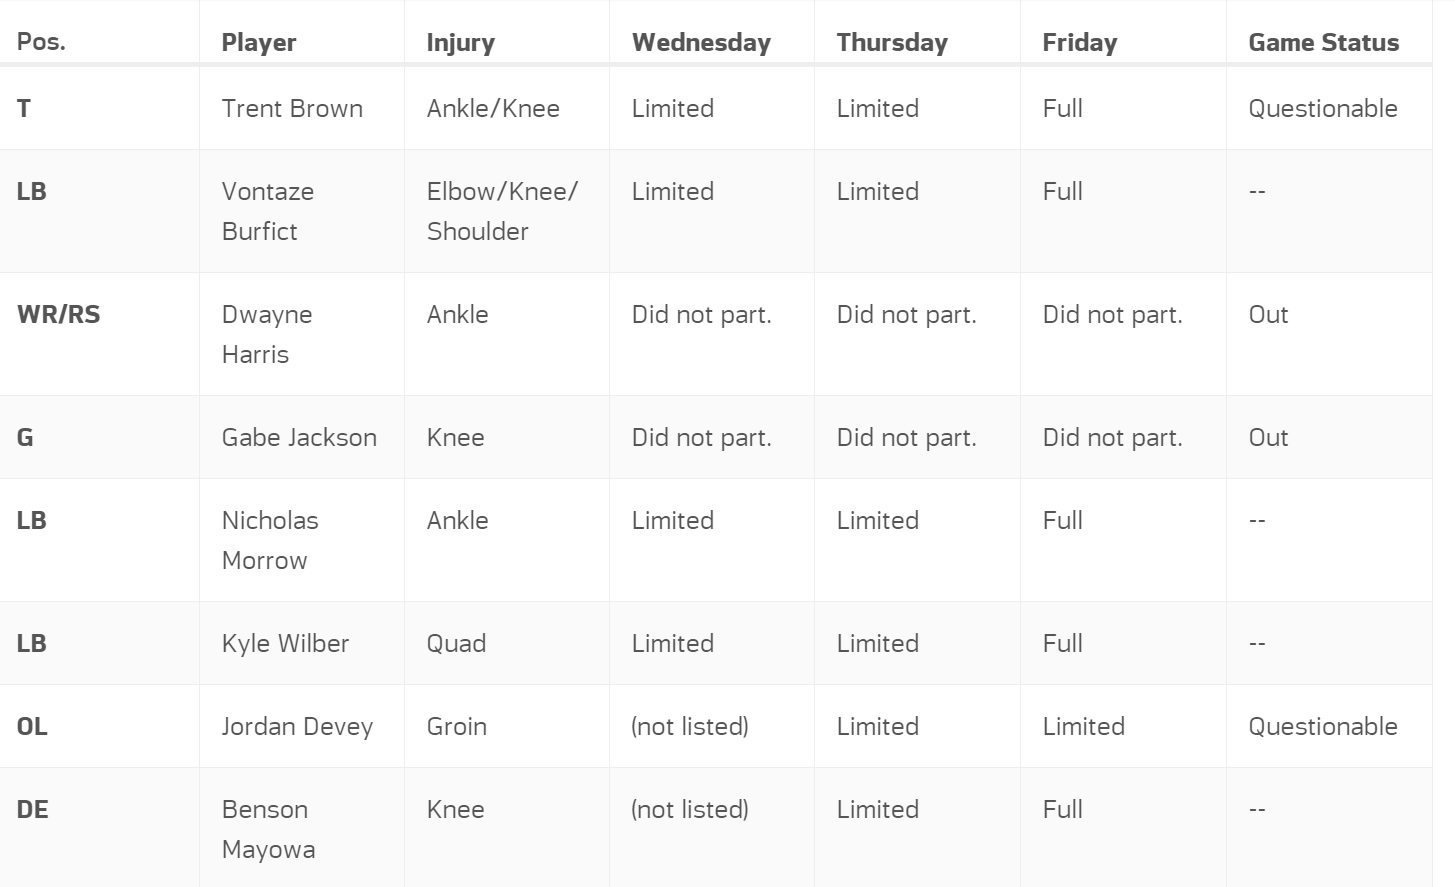This screenshot has height=887, width=1455.
Task: Click the Quad injury cell
Action: click(x=456, y=643)
